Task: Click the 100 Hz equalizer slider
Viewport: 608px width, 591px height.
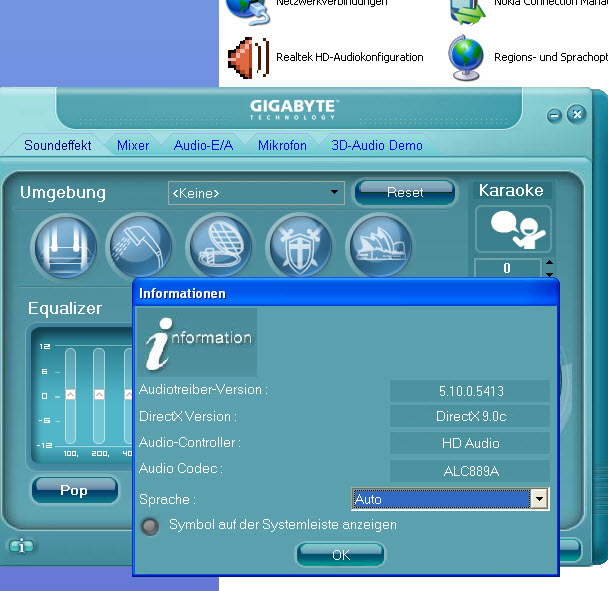Action: [x=71, y=396]
